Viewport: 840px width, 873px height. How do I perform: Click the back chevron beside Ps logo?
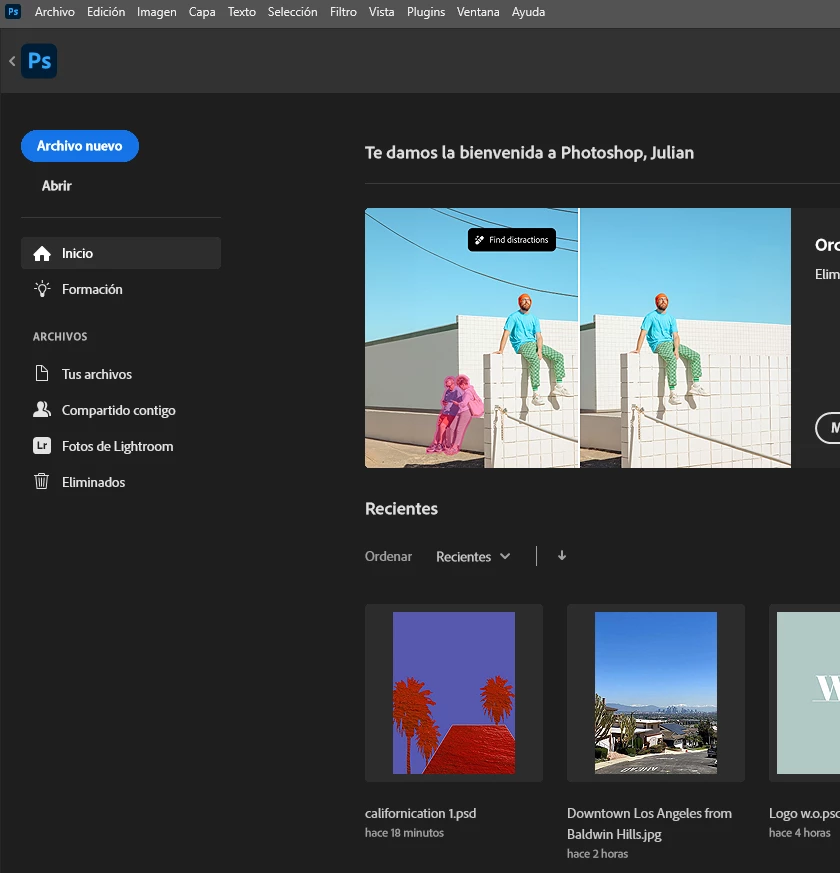[x=12, y=61]
